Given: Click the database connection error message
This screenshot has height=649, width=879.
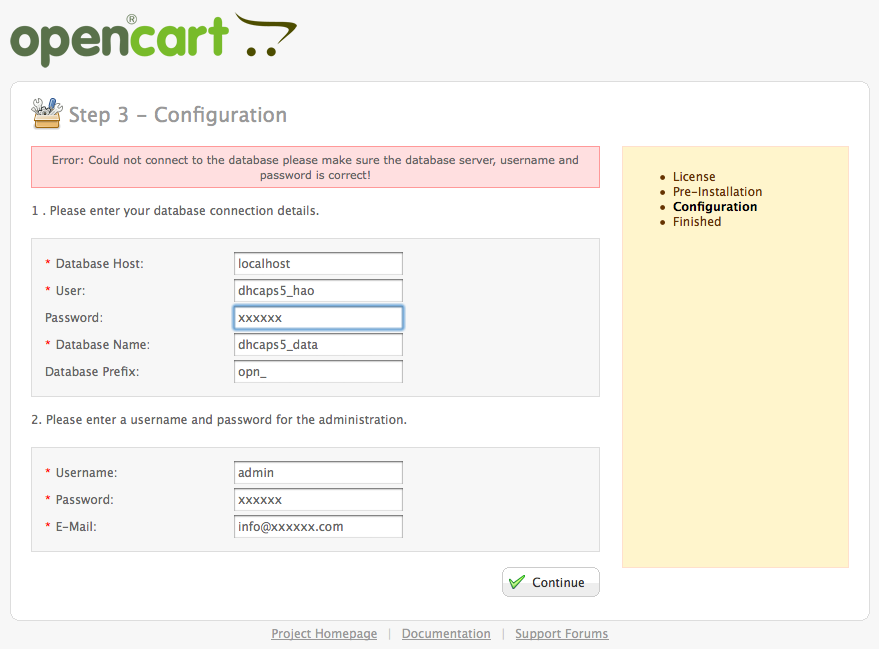Looking at the screenshot, I should coord(315,167).
